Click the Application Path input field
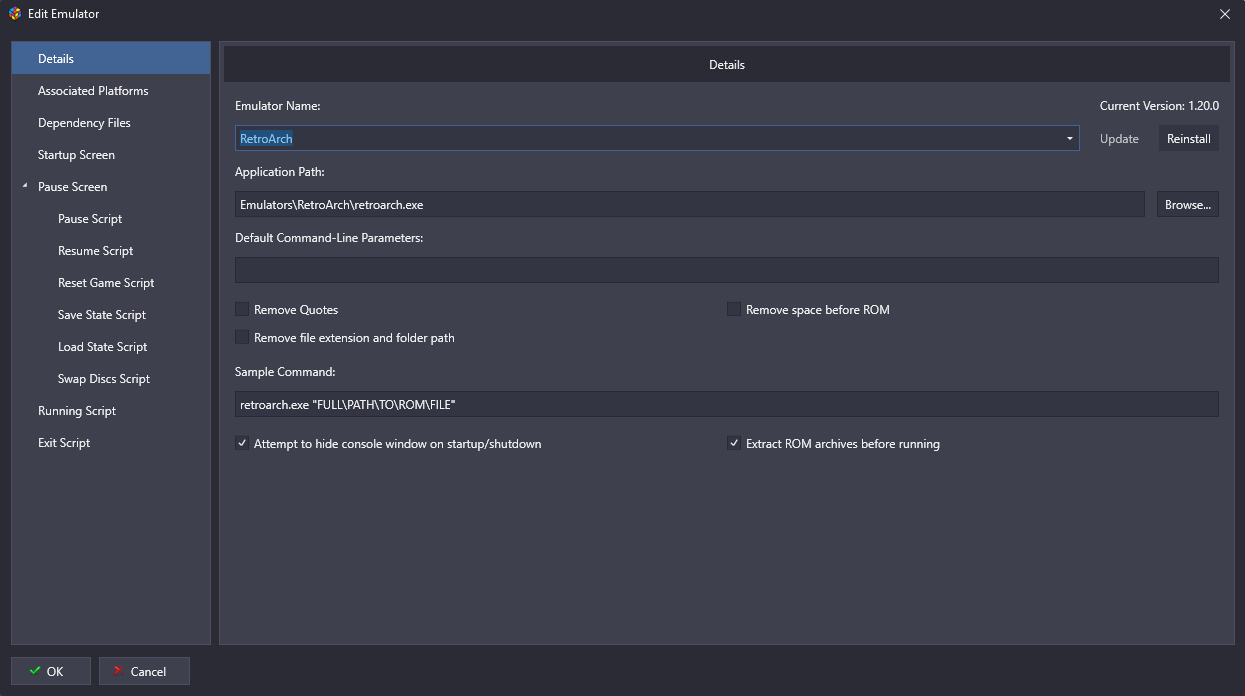 (689, 204)
